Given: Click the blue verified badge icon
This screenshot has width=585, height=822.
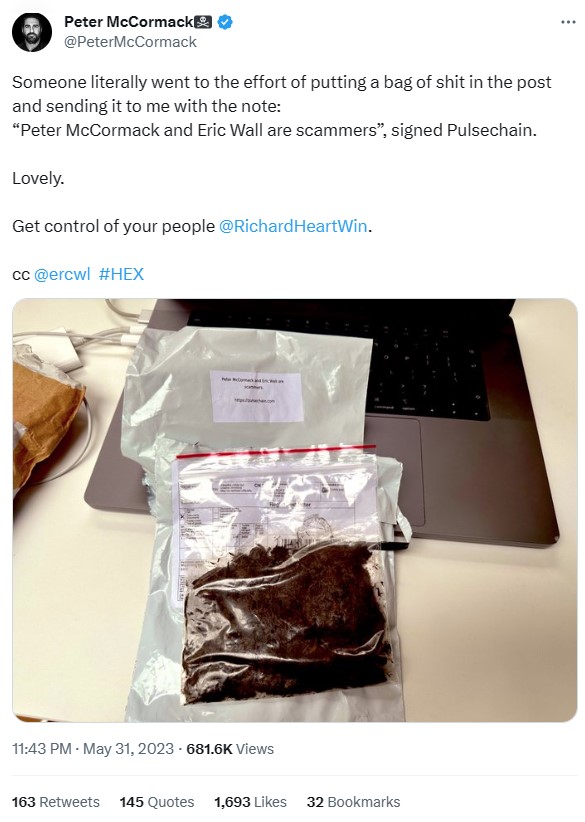Looking at the screenshot, I should pos(225,22).
